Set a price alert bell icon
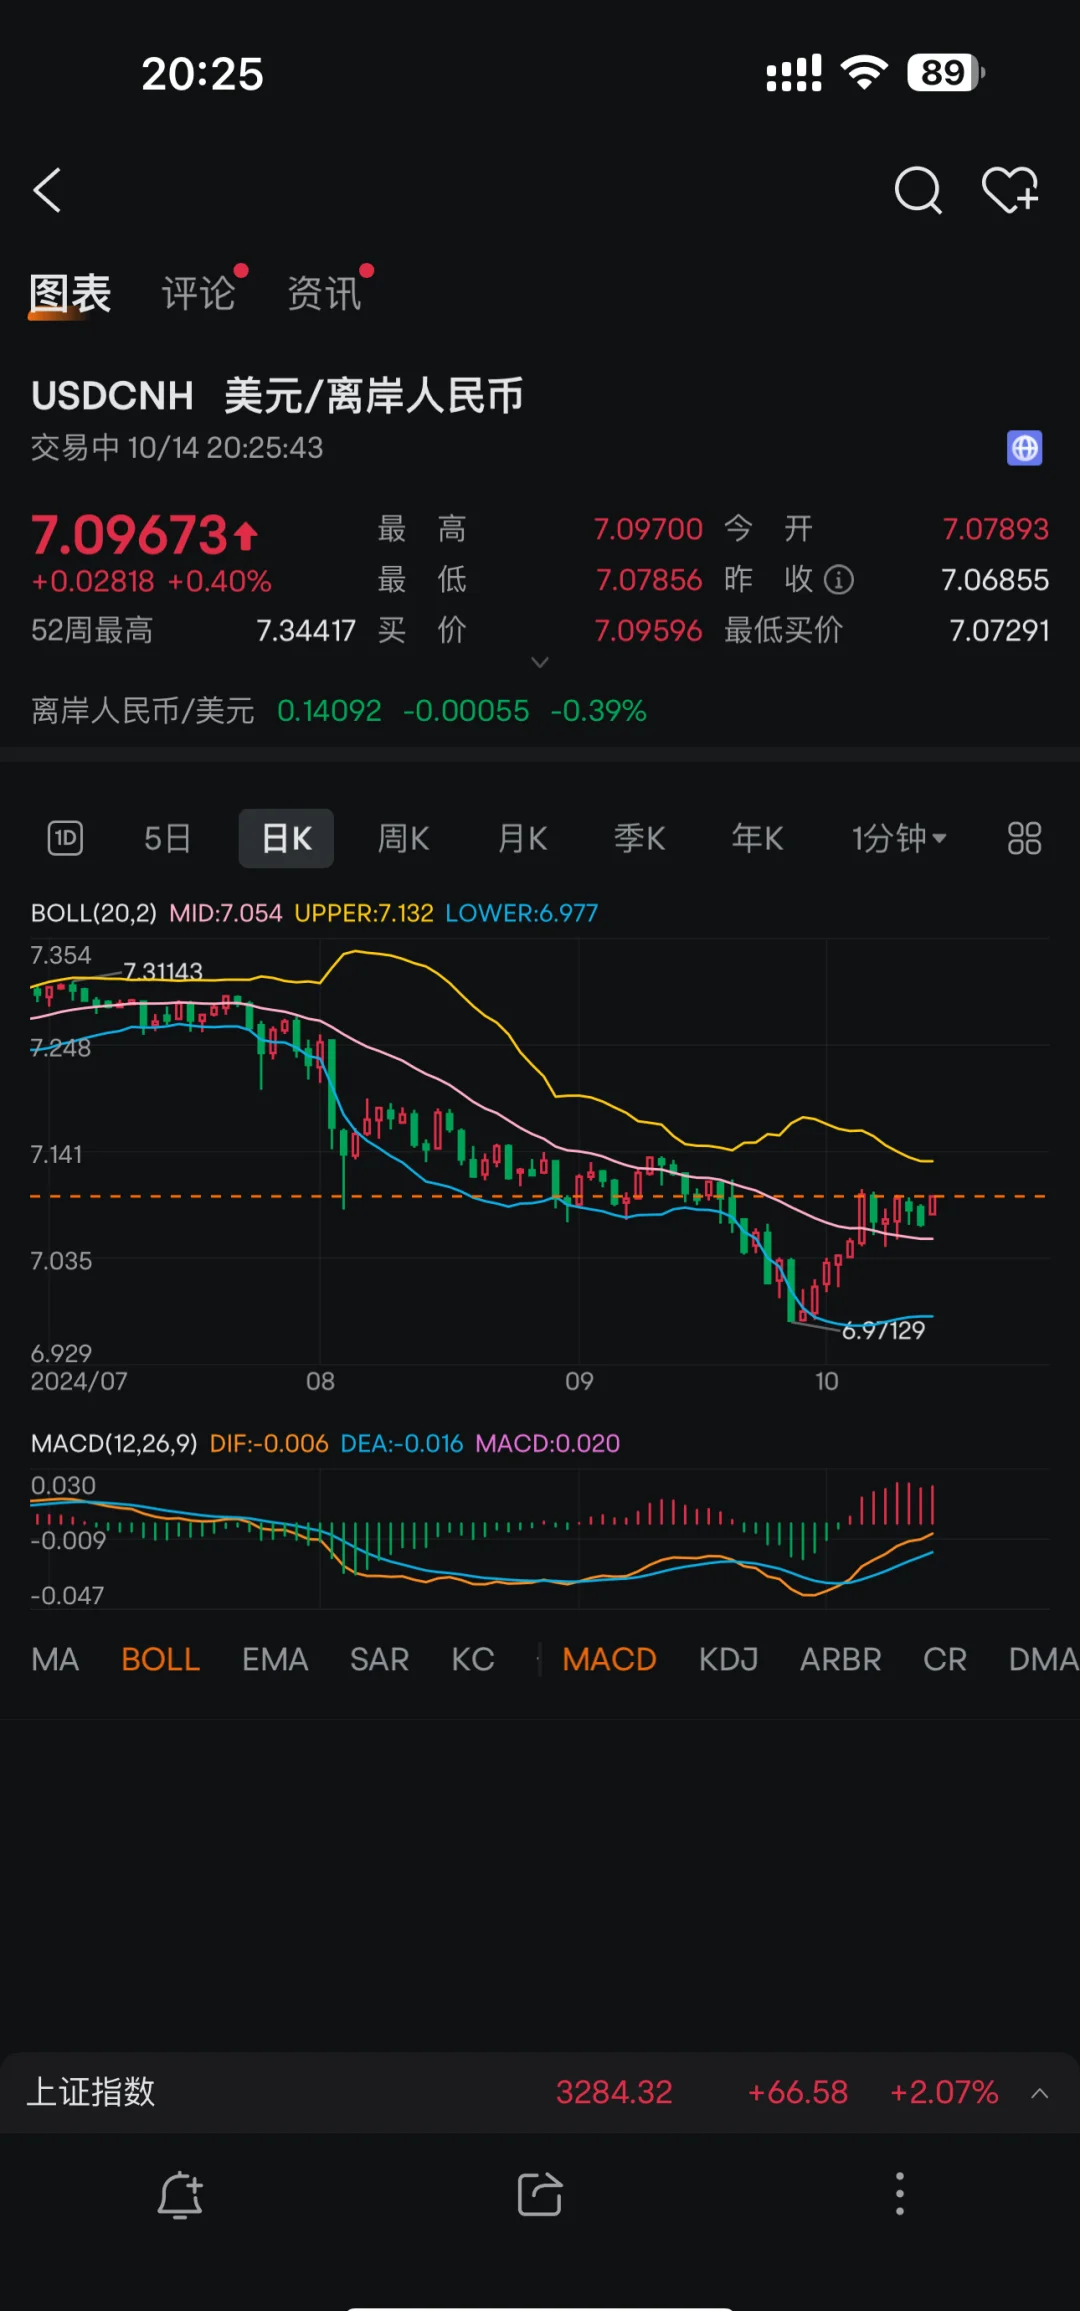The width and height of the screenshot is (1080, 2311). click(x=180, y=2195)
